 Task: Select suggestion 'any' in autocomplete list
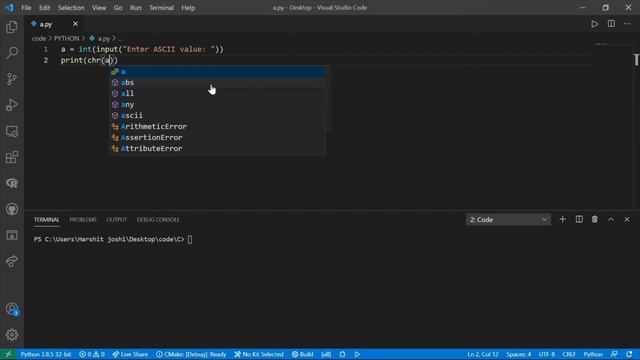pyautogui.click(x=217, y=104)
